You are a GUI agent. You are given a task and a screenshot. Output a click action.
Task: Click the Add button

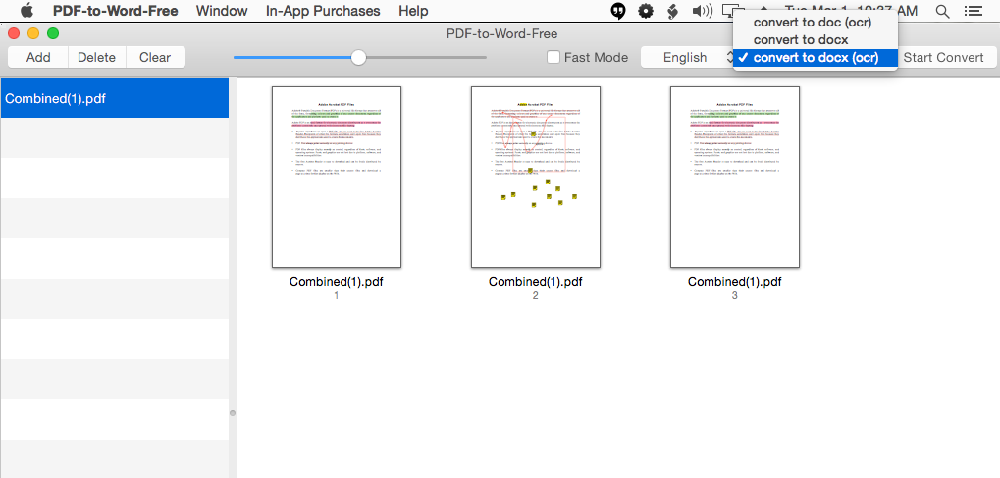pos(38,57)
